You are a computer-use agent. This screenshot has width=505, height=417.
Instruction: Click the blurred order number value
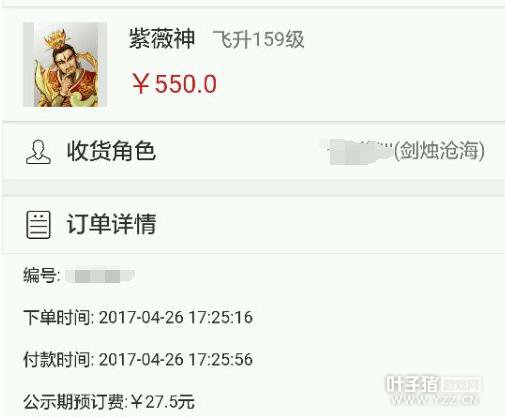pyautogui.click(x=100, y=276)
